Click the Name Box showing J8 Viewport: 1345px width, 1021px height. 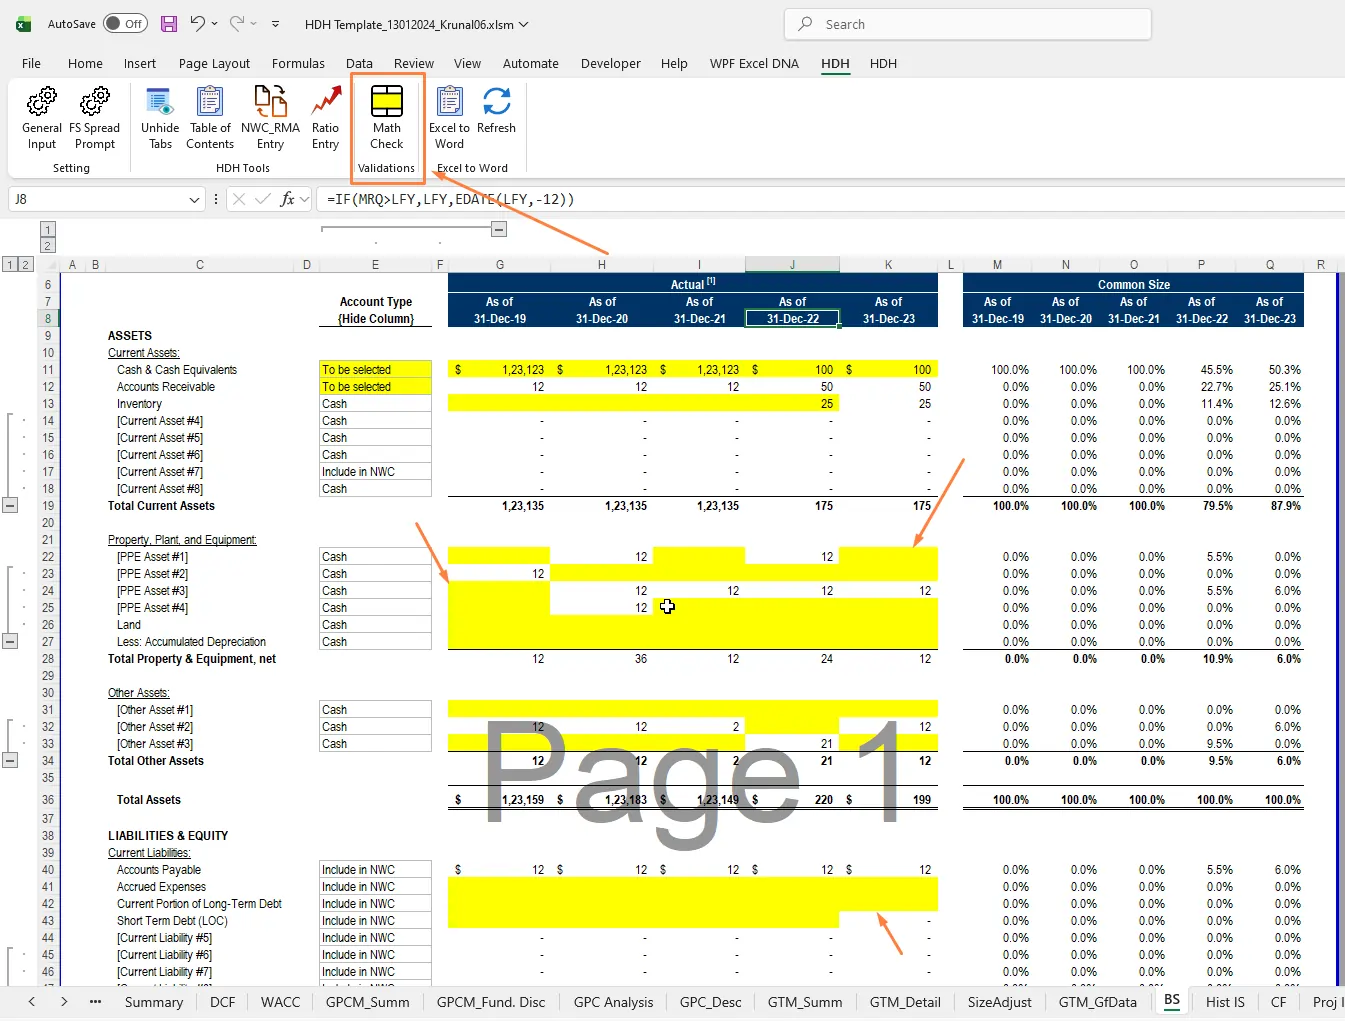(97, 199)
